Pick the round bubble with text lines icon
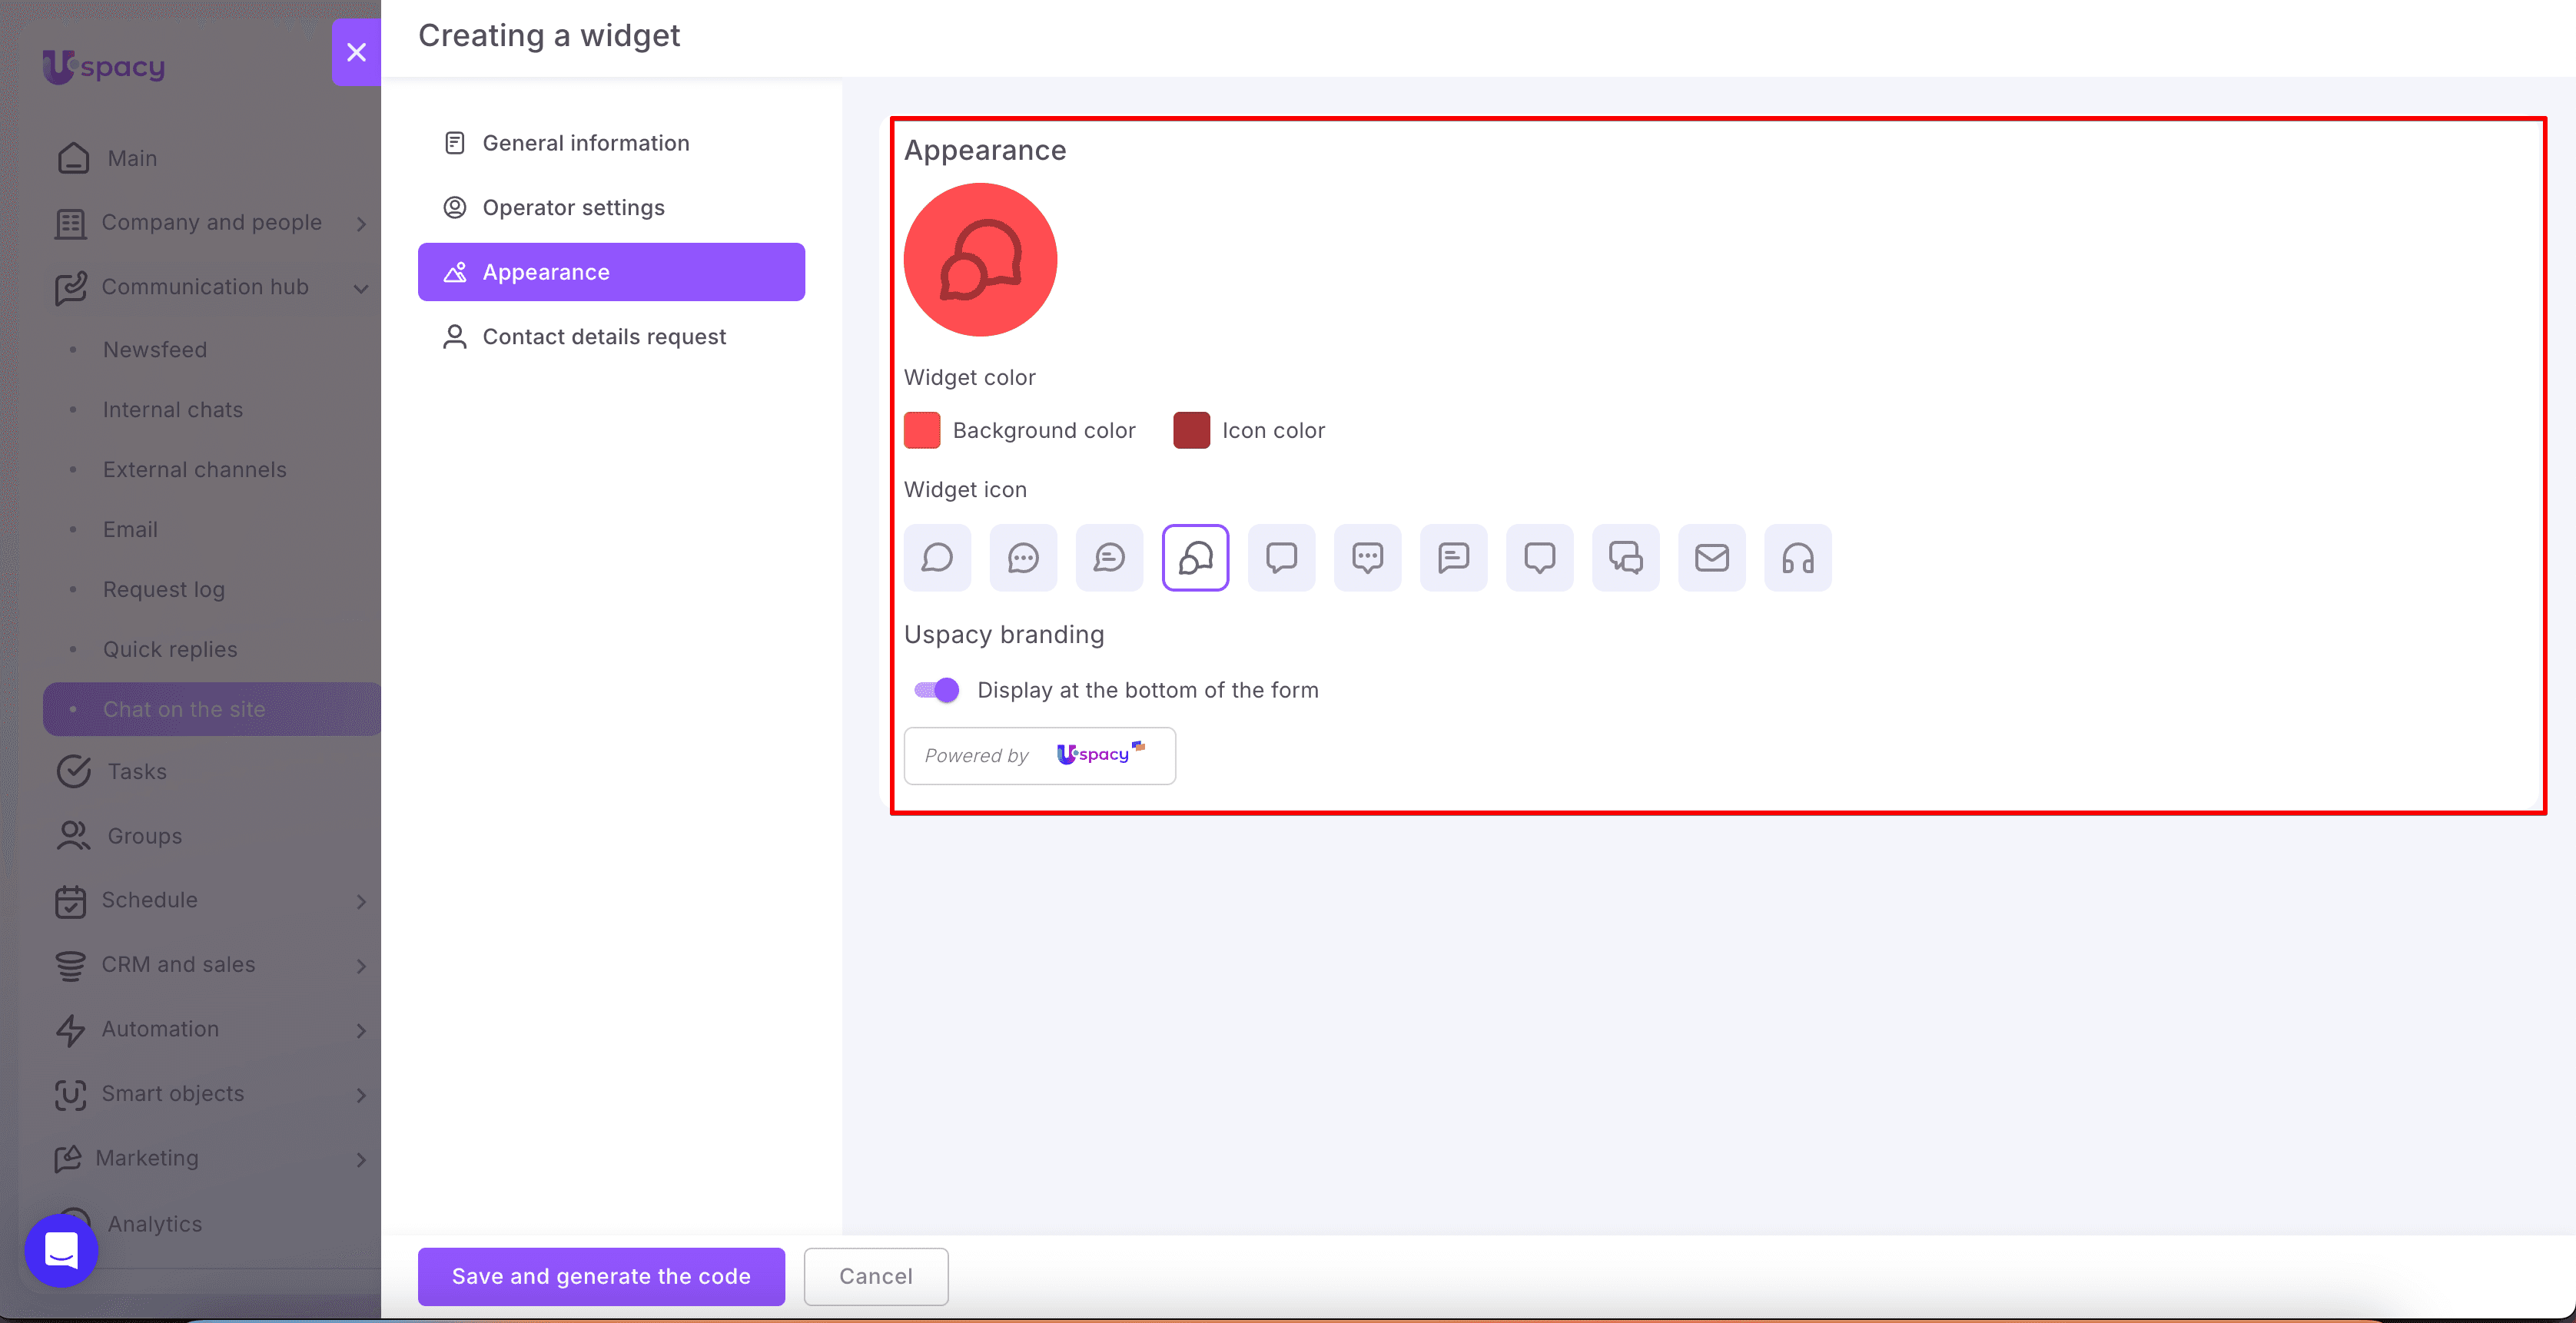Viewport: 2576px width, 1323px height. tap(1109, 557)
